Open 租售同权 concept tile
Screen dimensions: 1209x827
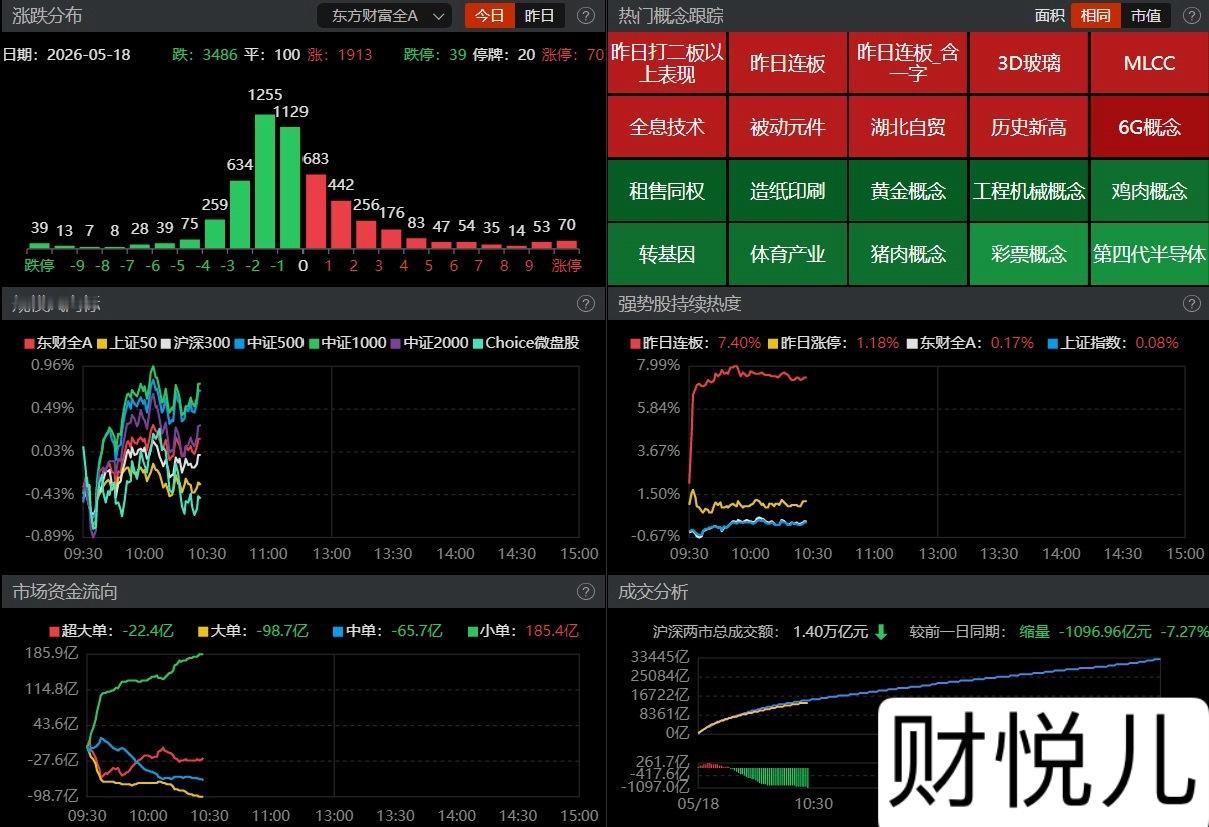[x=667, y=191]
